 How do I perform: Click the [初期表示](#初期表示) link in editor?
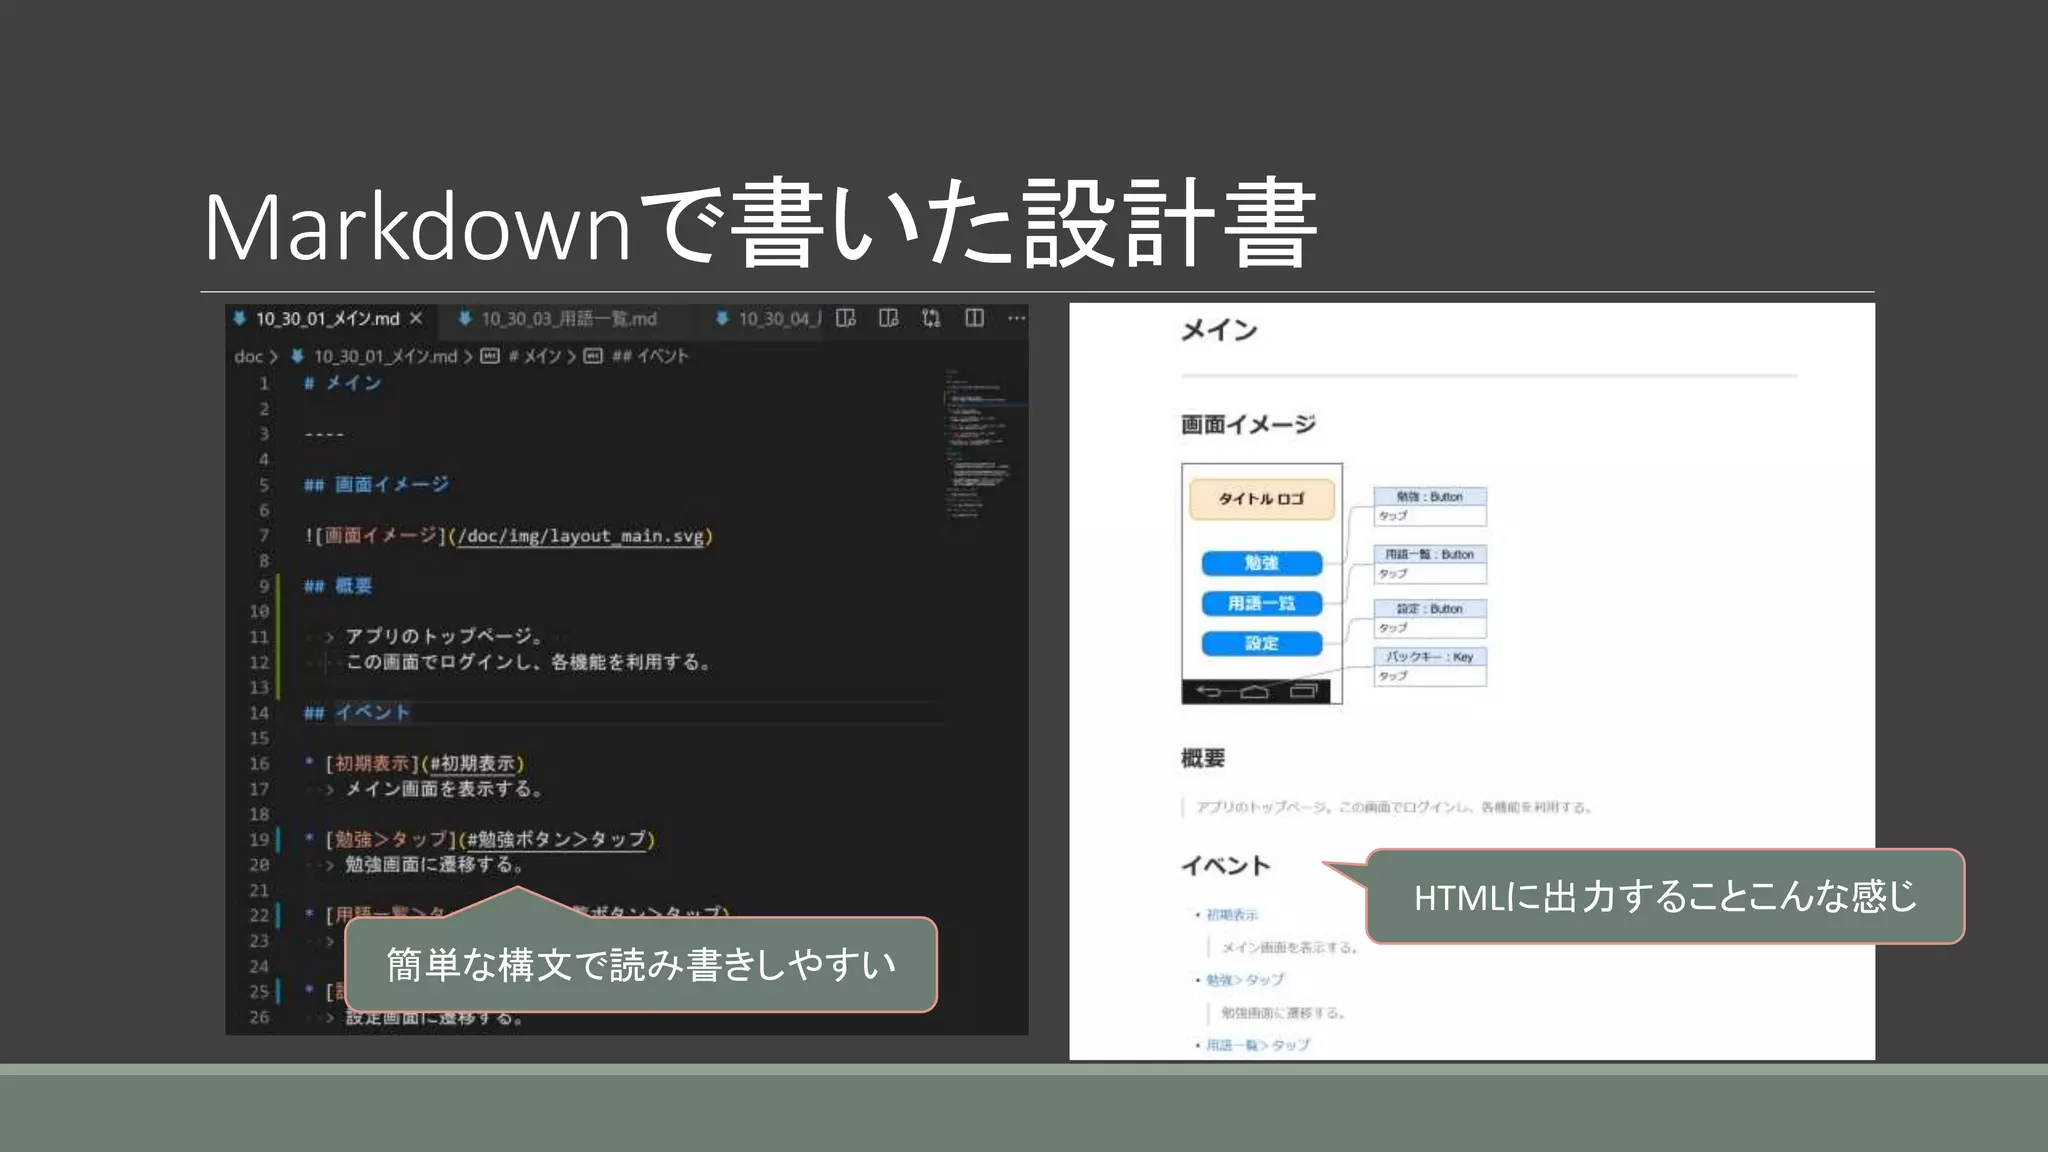(425, 764)
